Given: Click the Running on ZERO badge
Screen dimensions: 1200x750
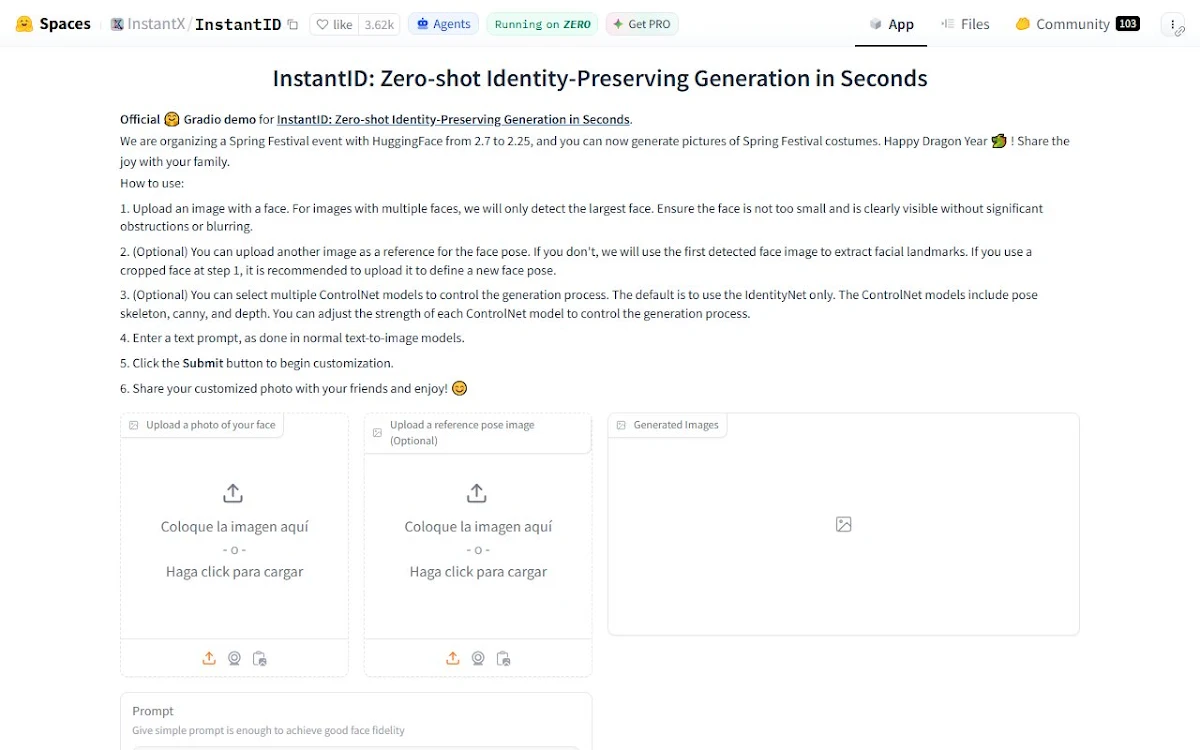Looking at the screenshot, I should pos(542,24).
